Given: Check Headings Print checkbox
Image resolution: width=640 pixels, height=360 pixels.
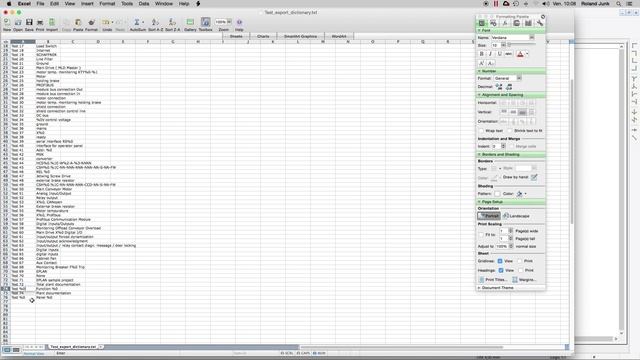Looking at the screenshot, I should coord(520,270).
